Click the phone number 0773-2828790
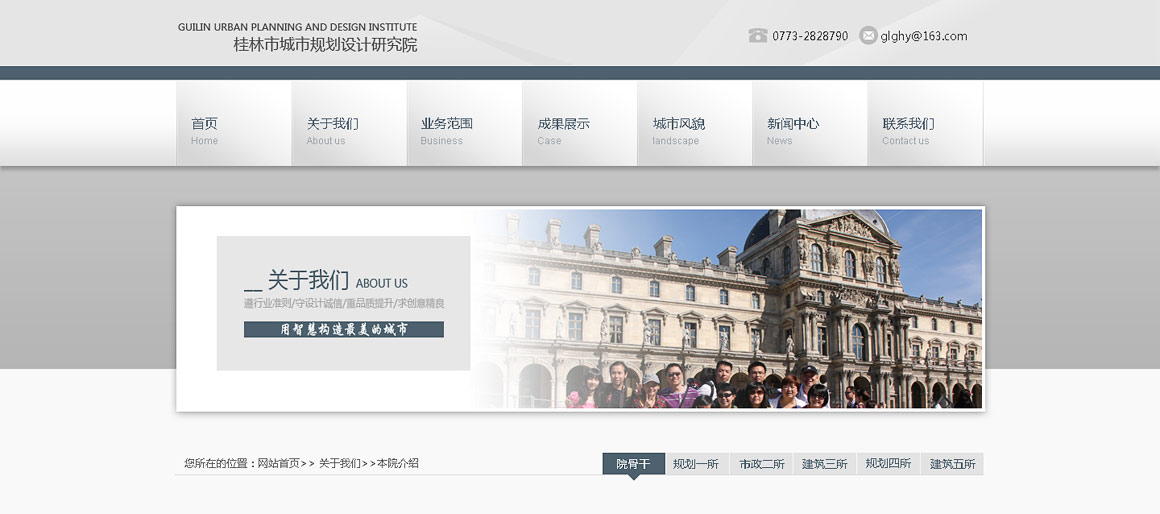 pyautogui.click(x=810, y=36)
